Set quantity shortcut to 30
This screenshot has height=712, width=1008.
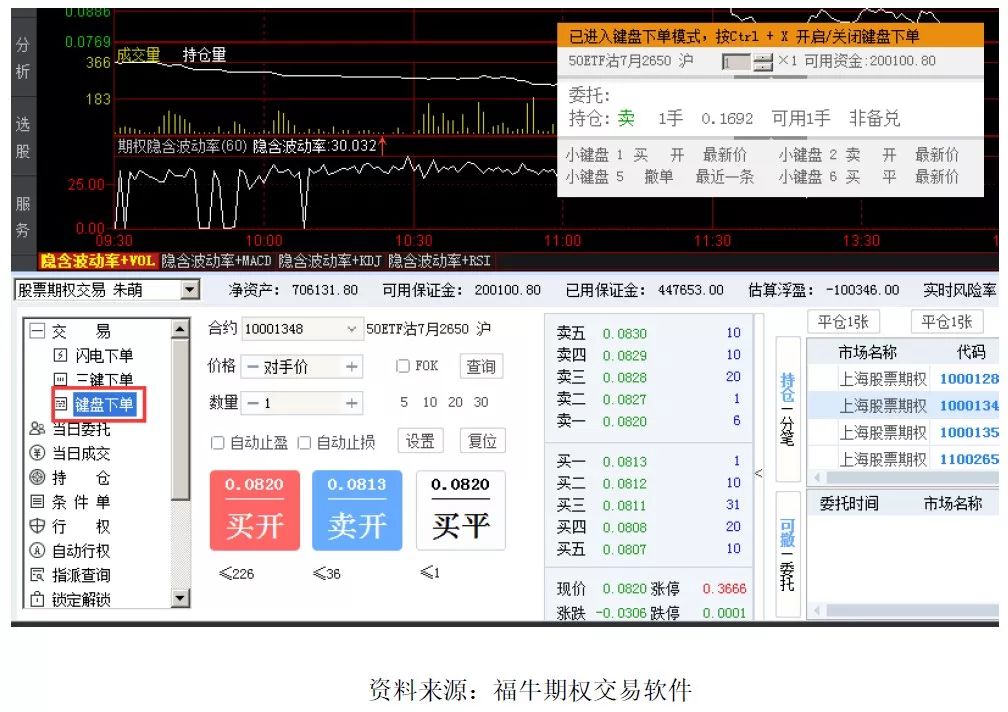click(481, 402)
